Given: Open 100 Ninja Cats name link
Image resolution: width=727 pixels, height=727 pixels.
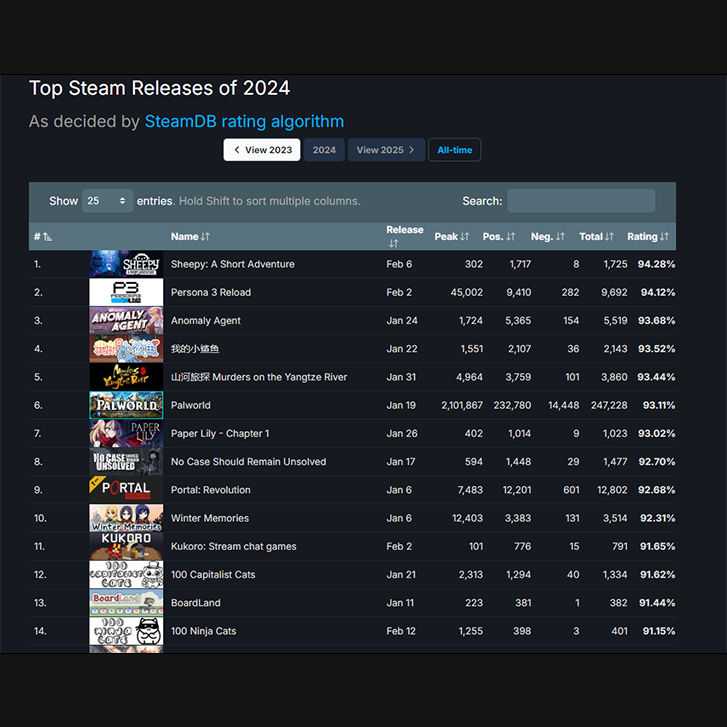Looking at the screenshot, I should (x=204, y=631).
